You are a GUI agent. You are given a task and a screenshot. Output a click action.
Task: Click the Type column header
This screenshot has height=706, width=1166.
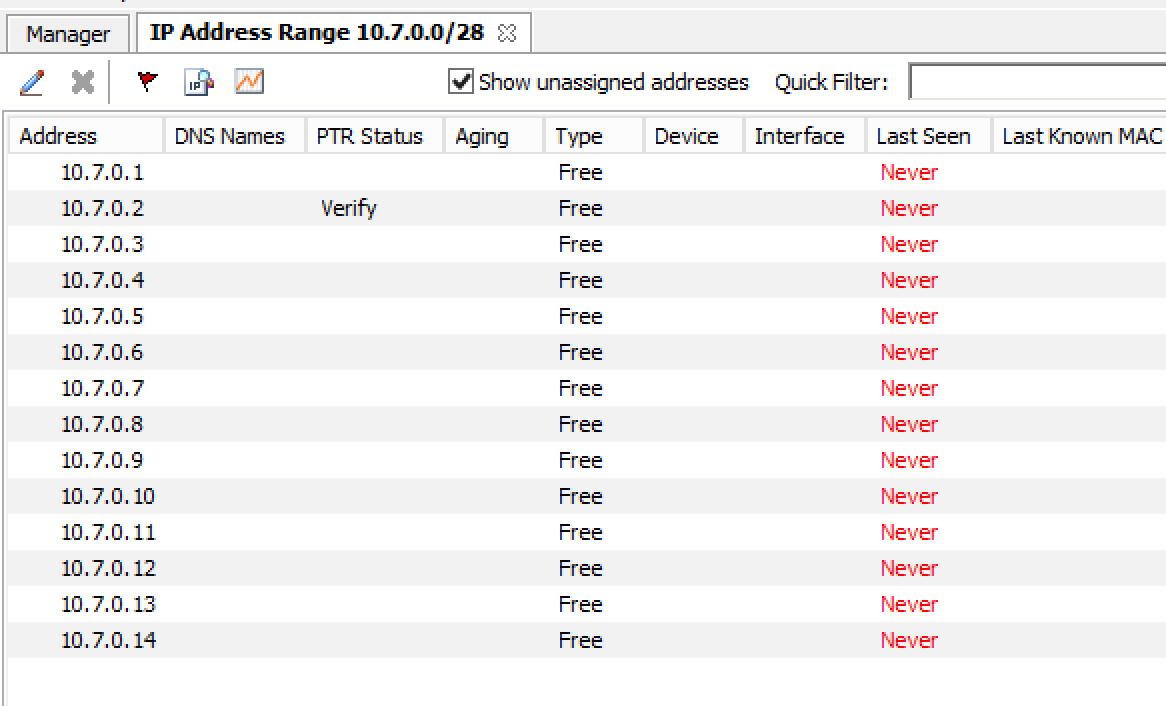579,136
